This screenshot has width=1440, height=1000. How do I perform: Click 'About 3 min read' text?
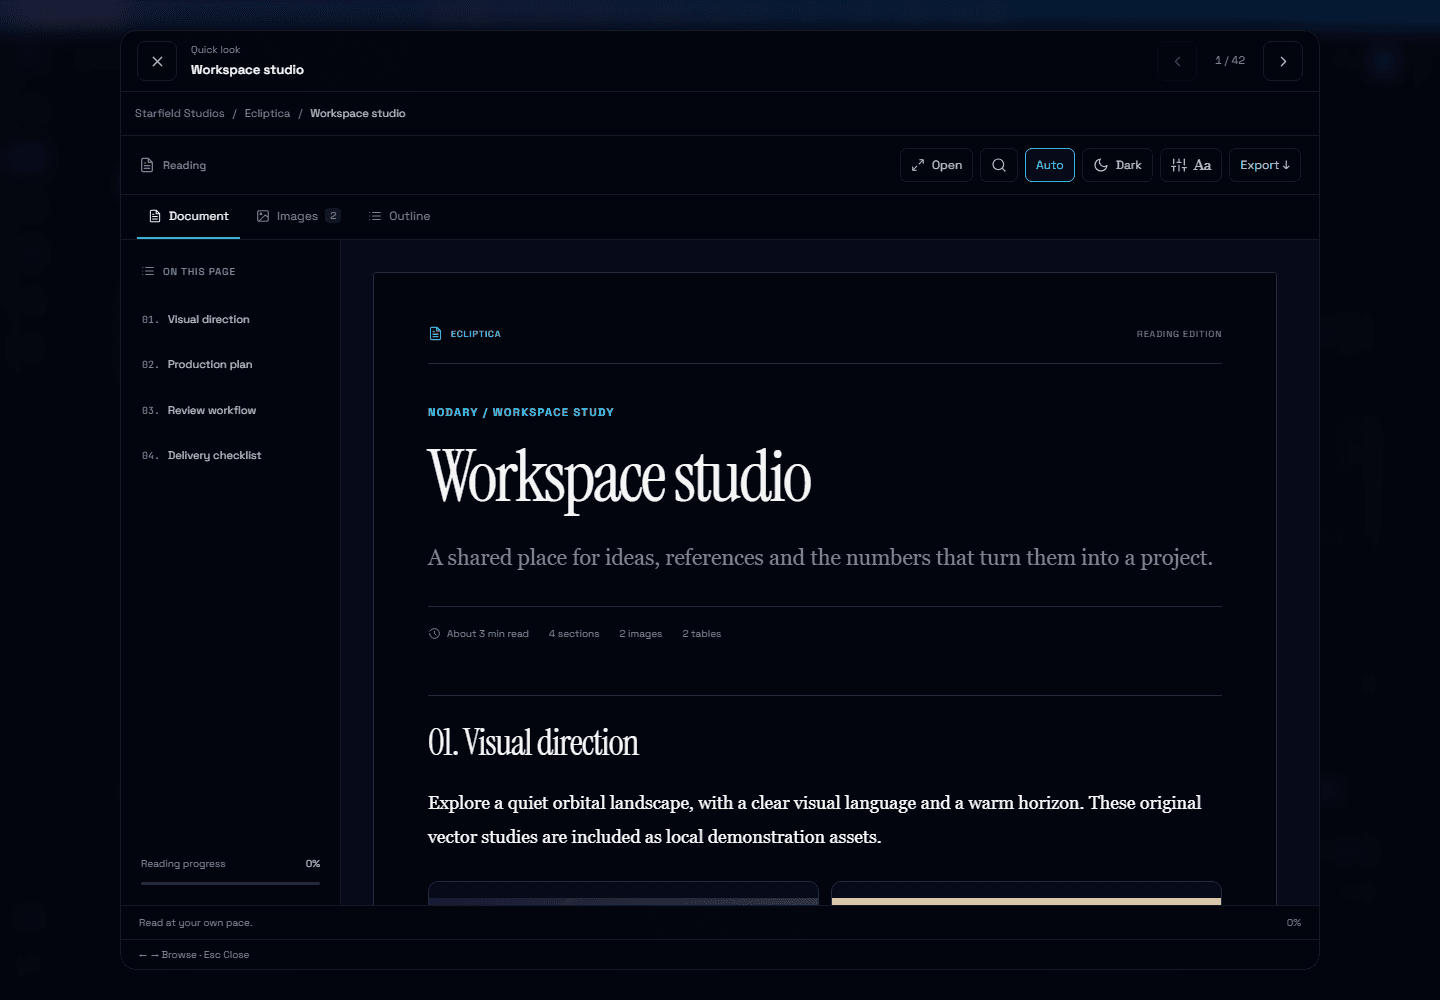488,634
